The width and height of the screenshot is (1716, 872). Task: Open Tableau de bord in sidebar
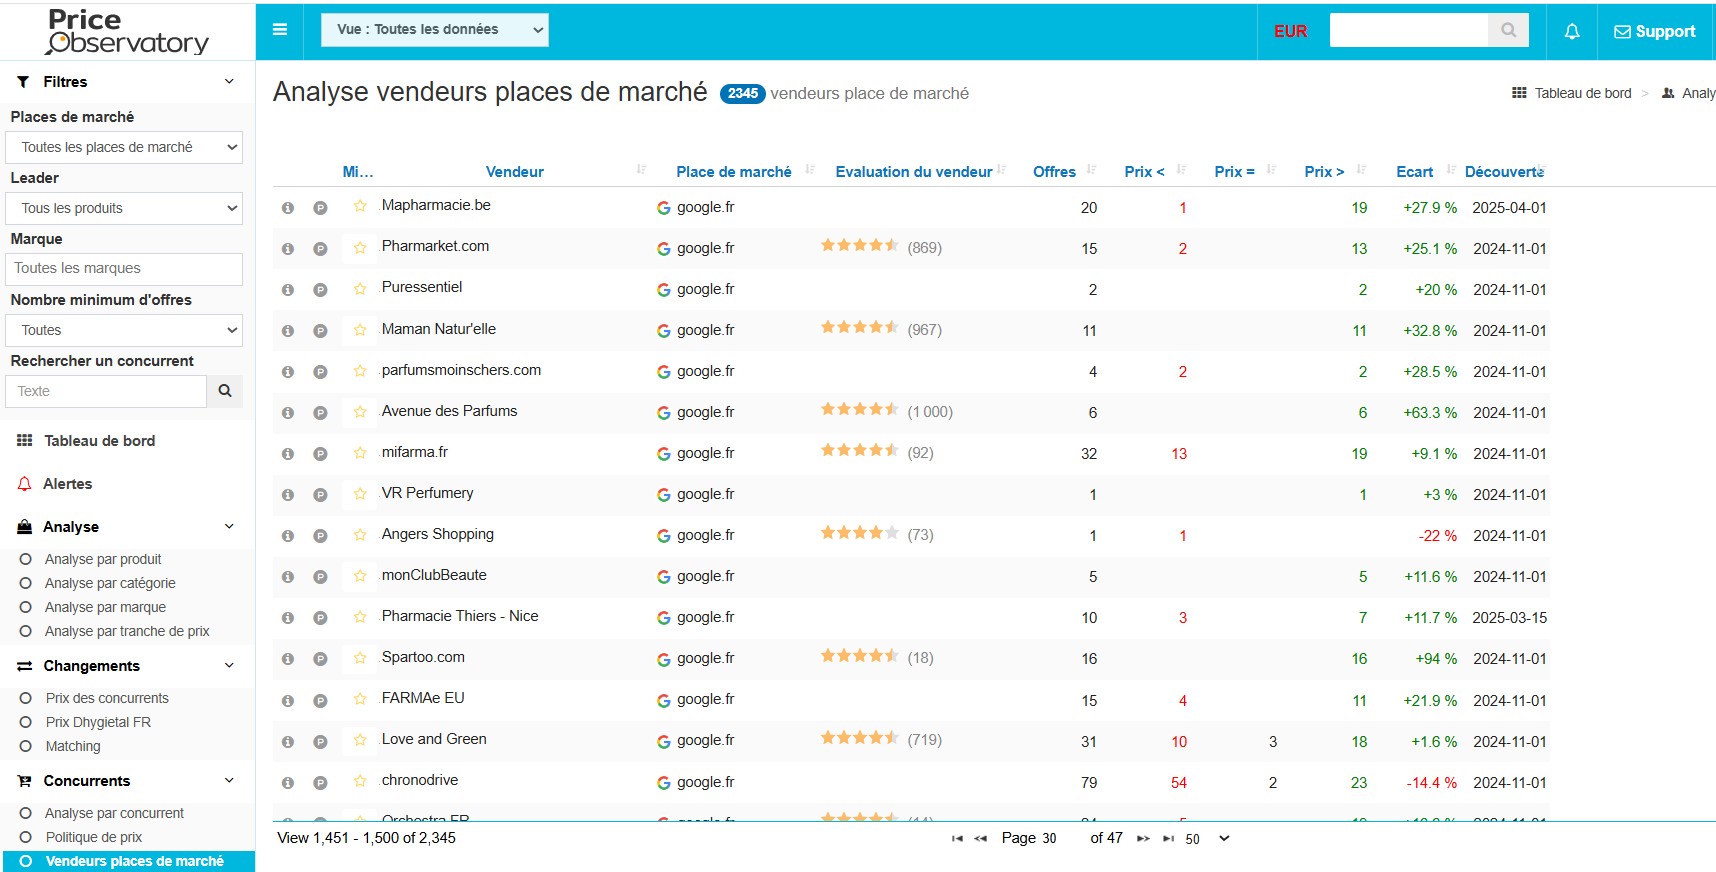(99, 441)
